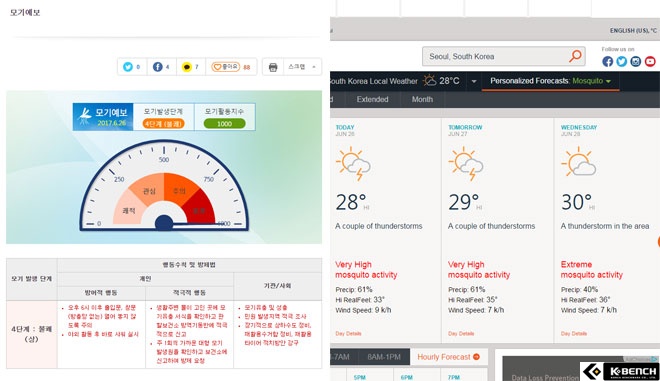Click today's Very High mosquito activity text
The width and height of the screenshot is (660, 381).
[x=366, y=269]
